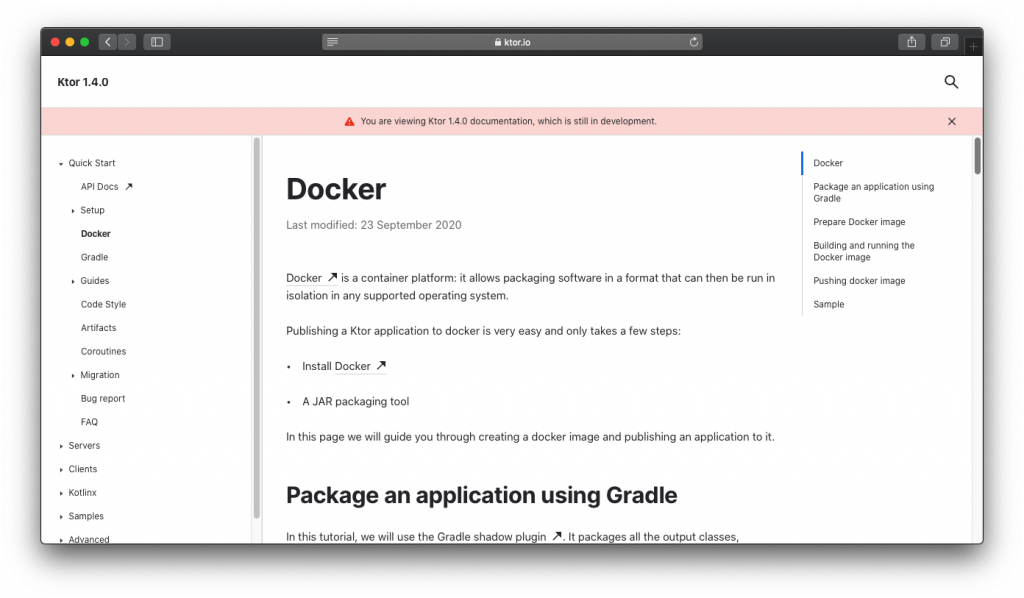Open the Artifacts page

(98, 328)
